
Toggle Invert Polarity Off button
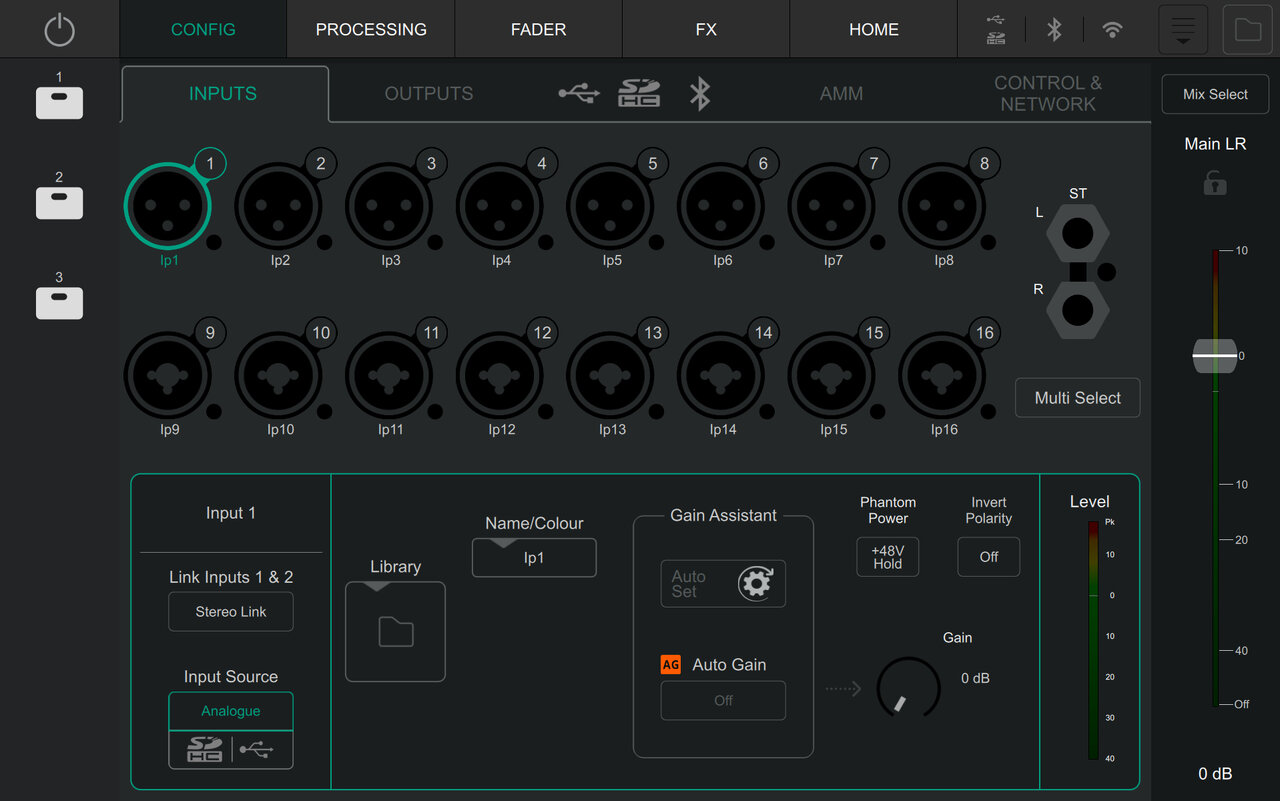tap(989, 557)
